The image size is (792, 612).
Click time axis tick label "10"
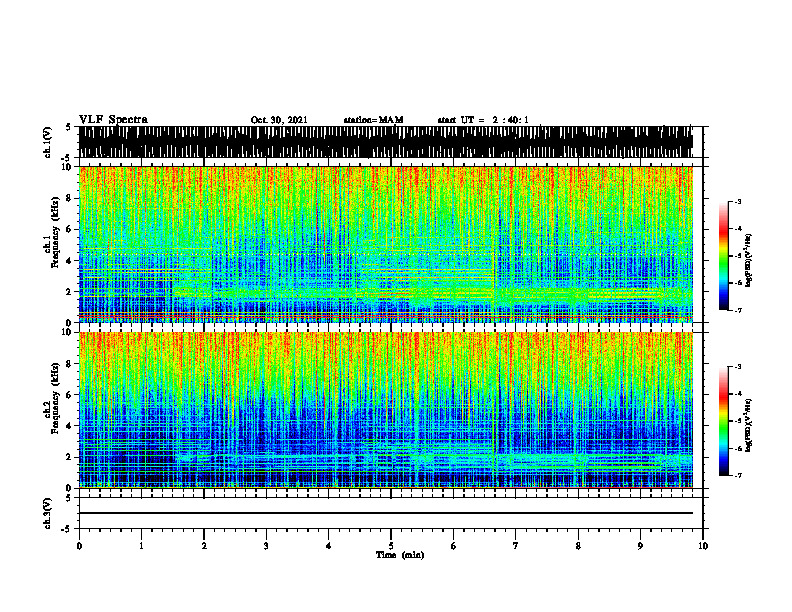(703, 546)
